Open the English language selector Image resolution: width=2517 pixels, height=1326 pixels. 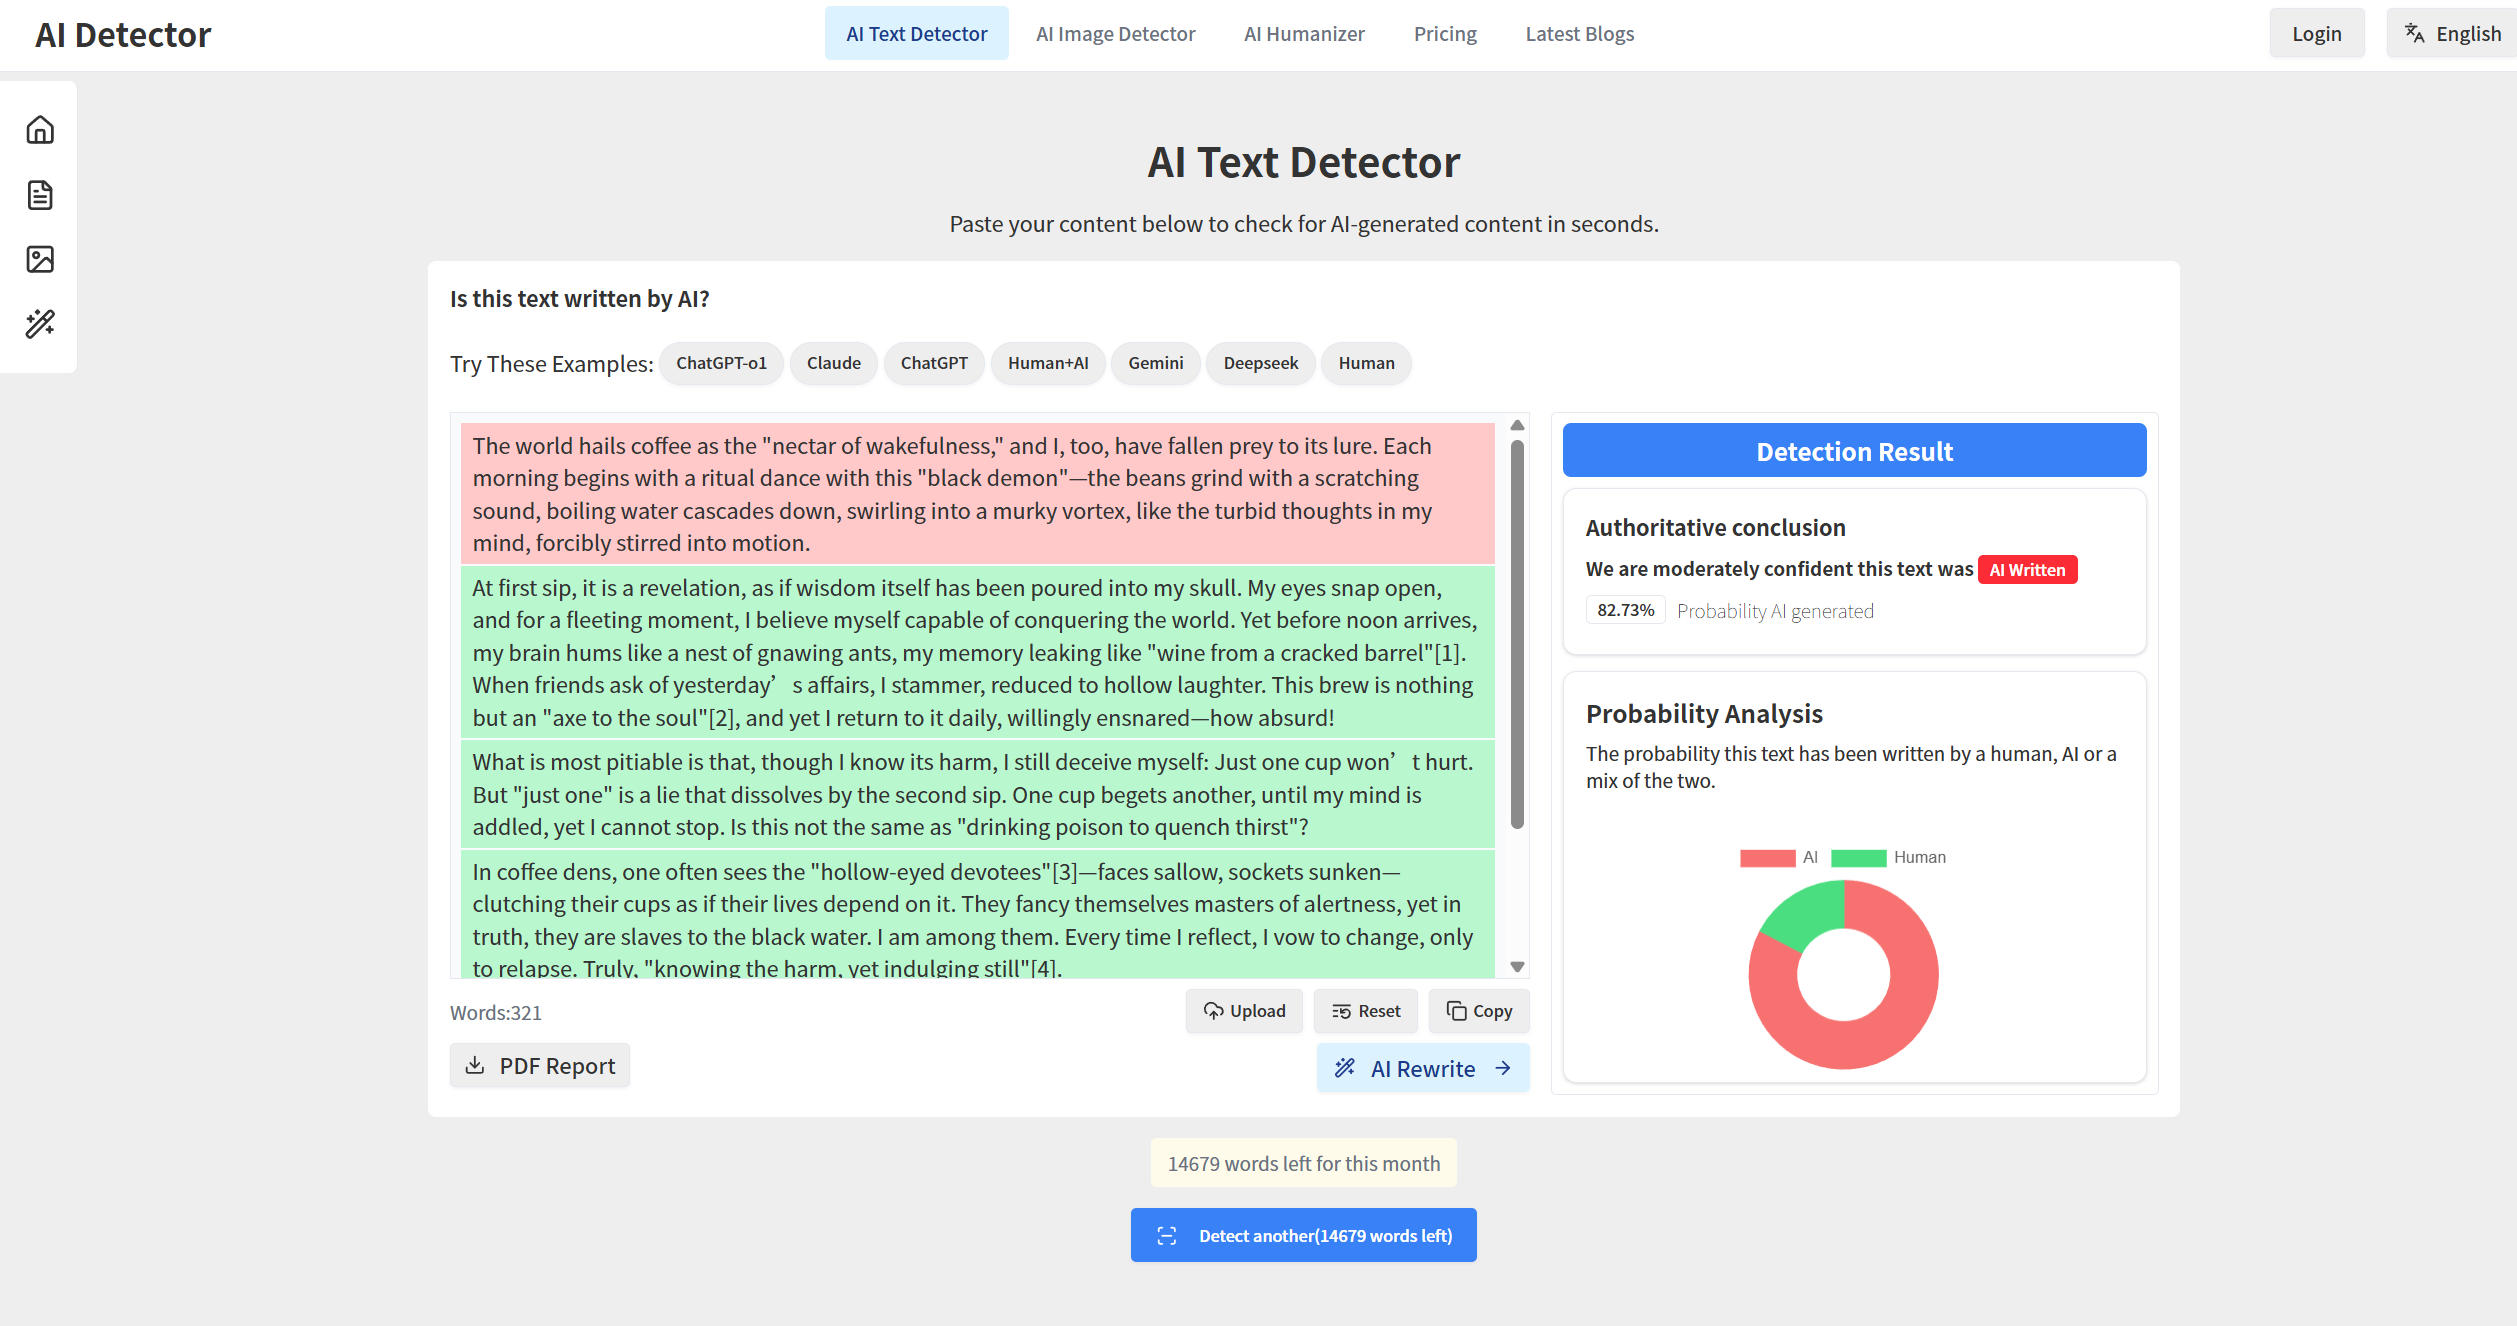pyautogui.click(x=2467, y=34)
